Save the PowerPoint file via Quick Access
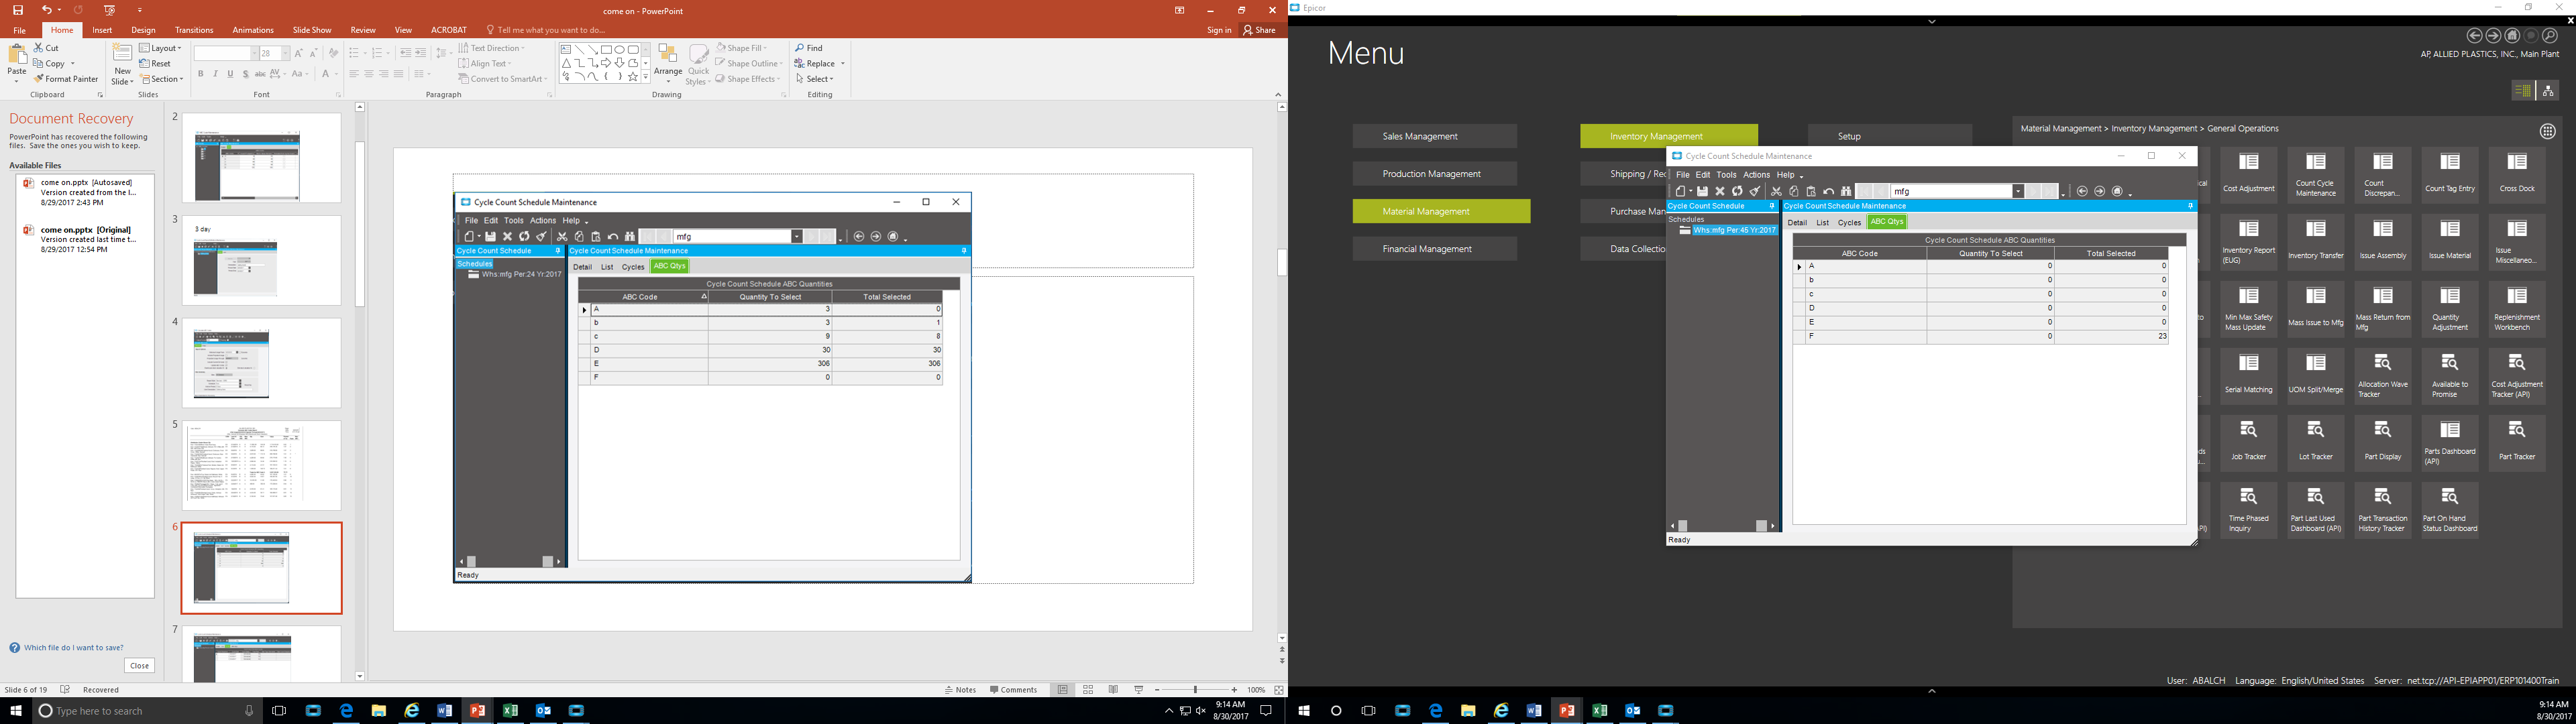 click(18, 10)
